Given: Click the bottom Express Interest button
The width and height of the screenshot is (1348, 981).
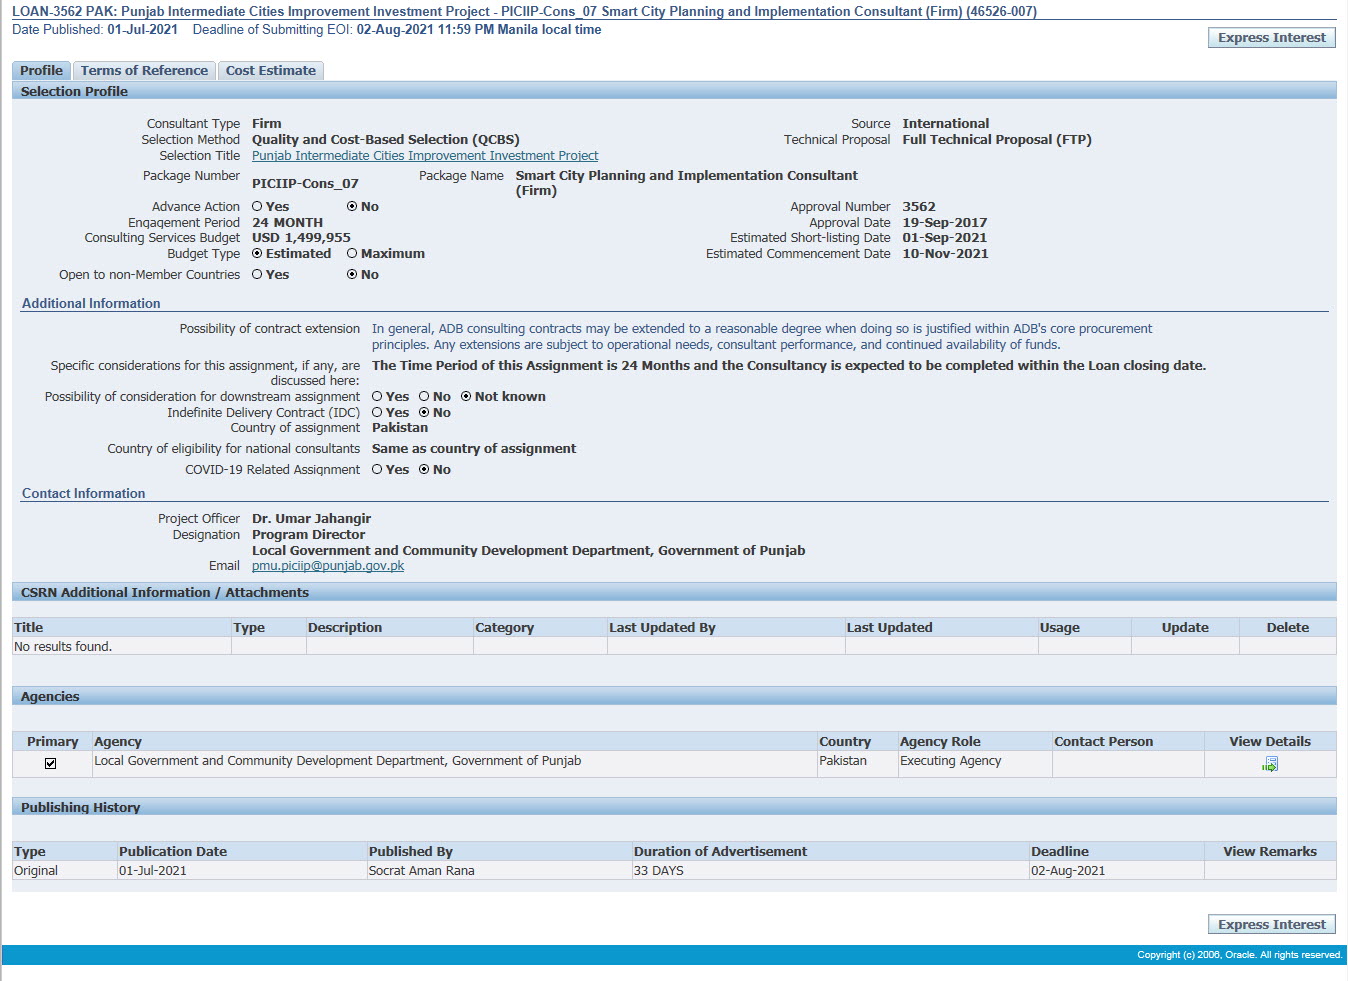Looking at the screenshot, I should click(x=1272, y=924).
